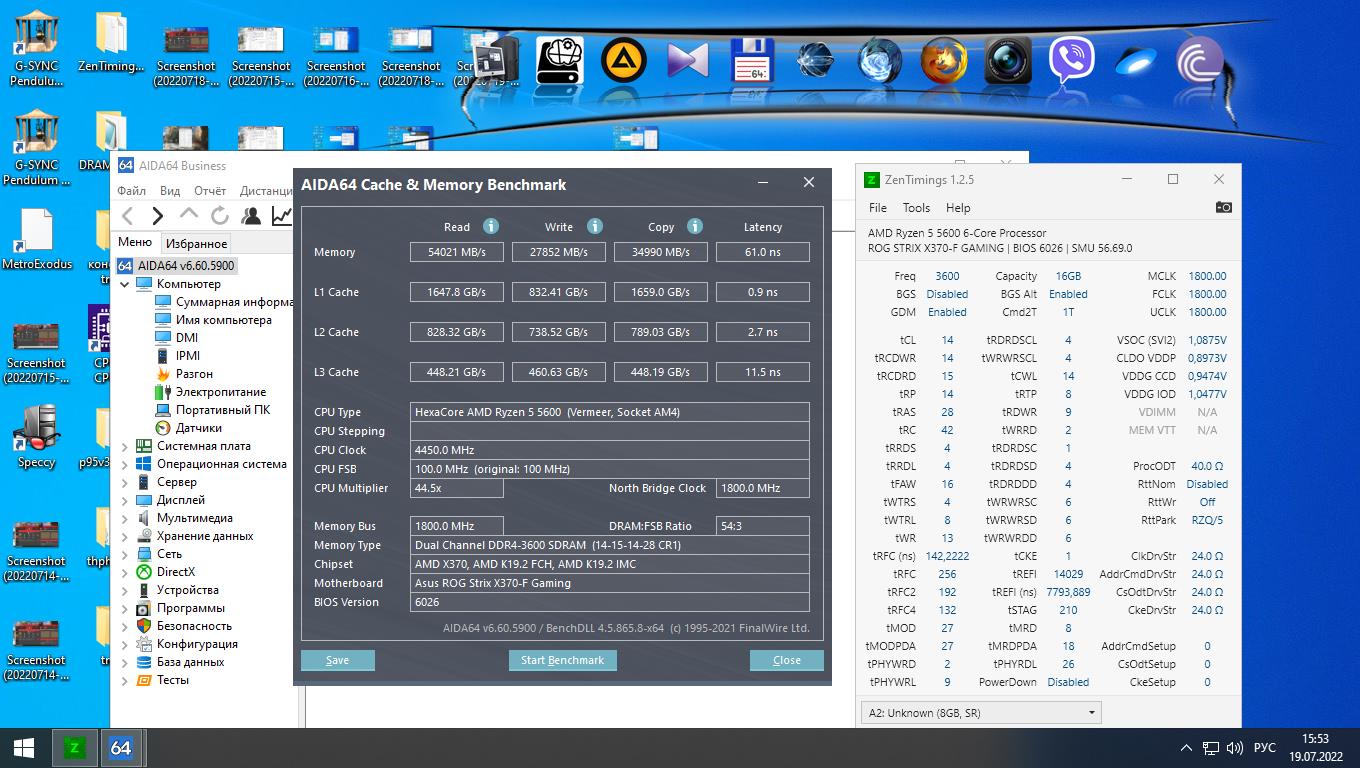Image resolution: width=1360 pixels, height=768 pixels.
Task: Go up one level in AIDA64 toolbar
Action: coord(188,215)
